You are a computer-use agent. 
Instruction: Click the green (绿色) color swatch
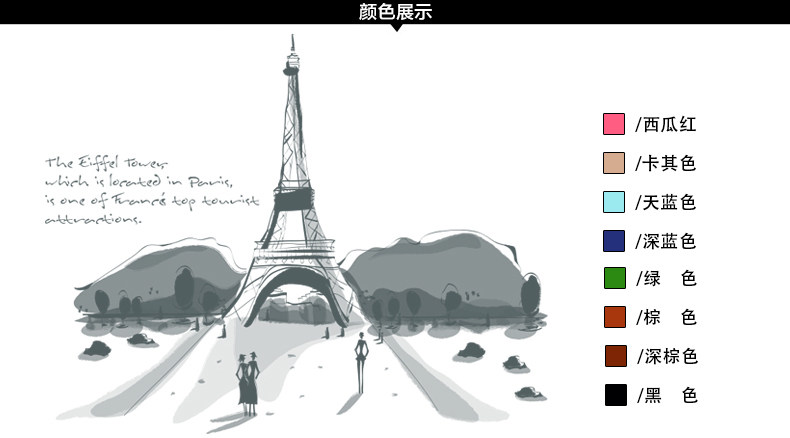tap(614, 279)
